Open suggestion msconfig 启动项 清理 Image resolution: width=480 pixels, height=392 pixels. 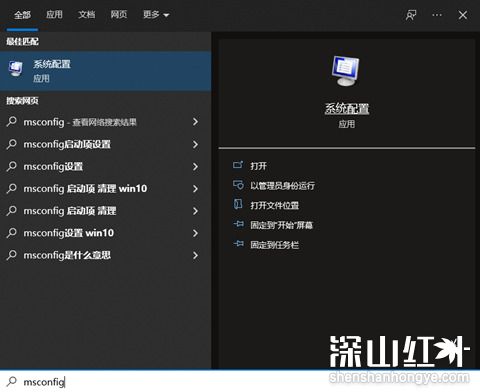(105, 211)
